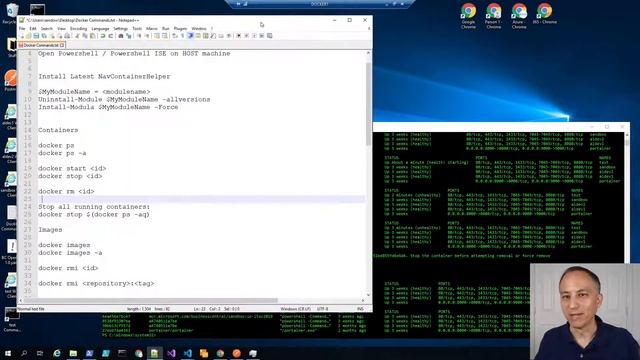
Task: Click the Open file toolbar icon
Action: 28,36
